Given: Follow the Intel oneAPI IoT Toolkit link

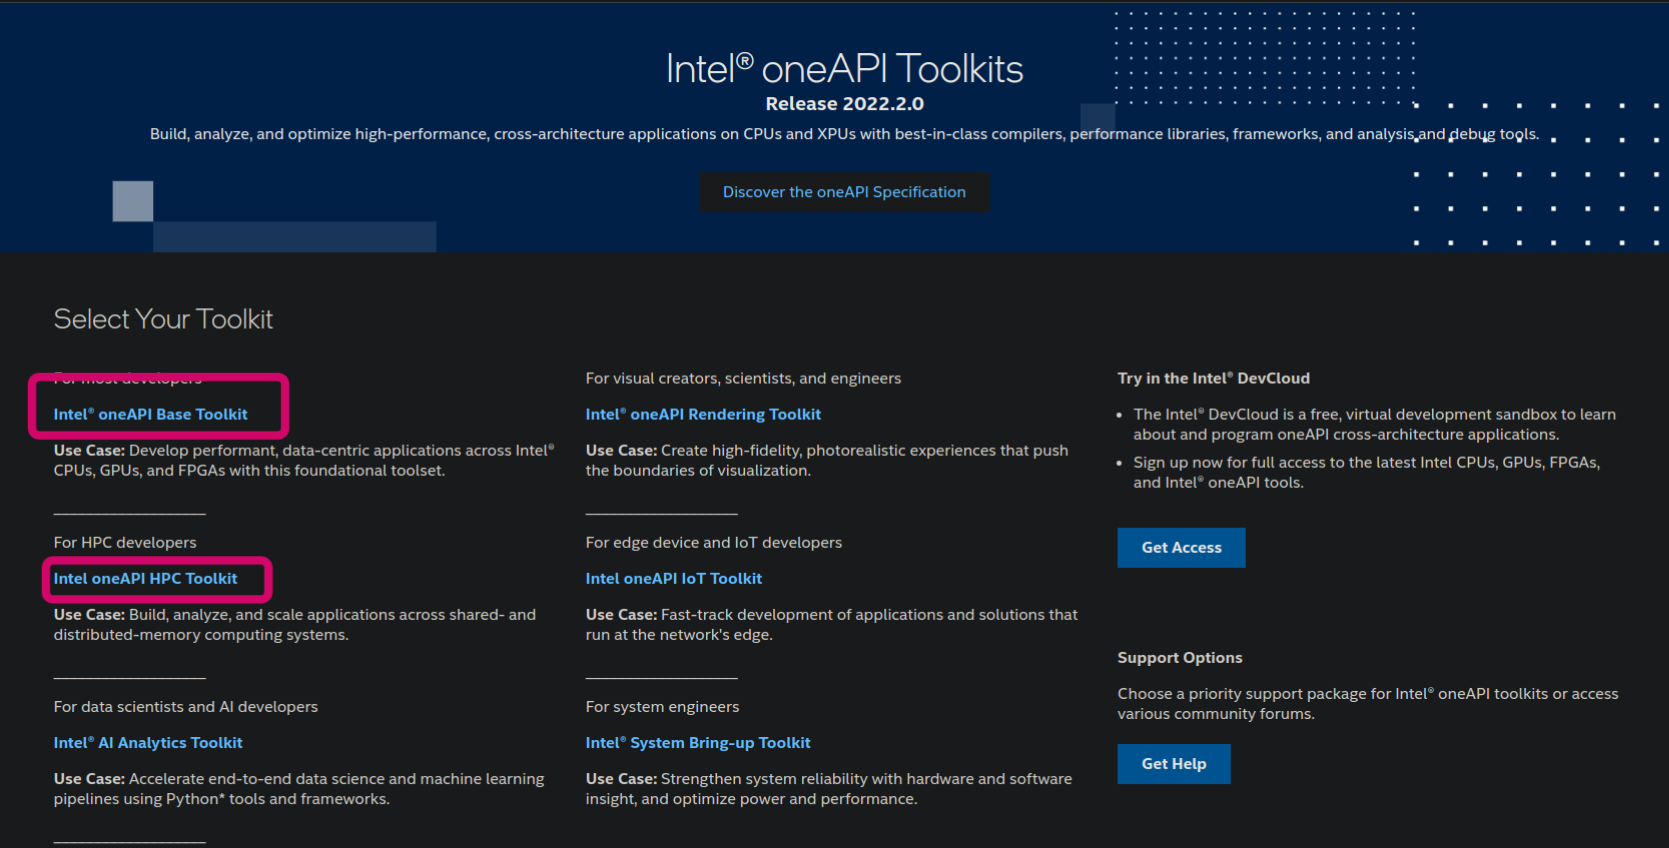Looking at the screenshot, I should point(673,578).
